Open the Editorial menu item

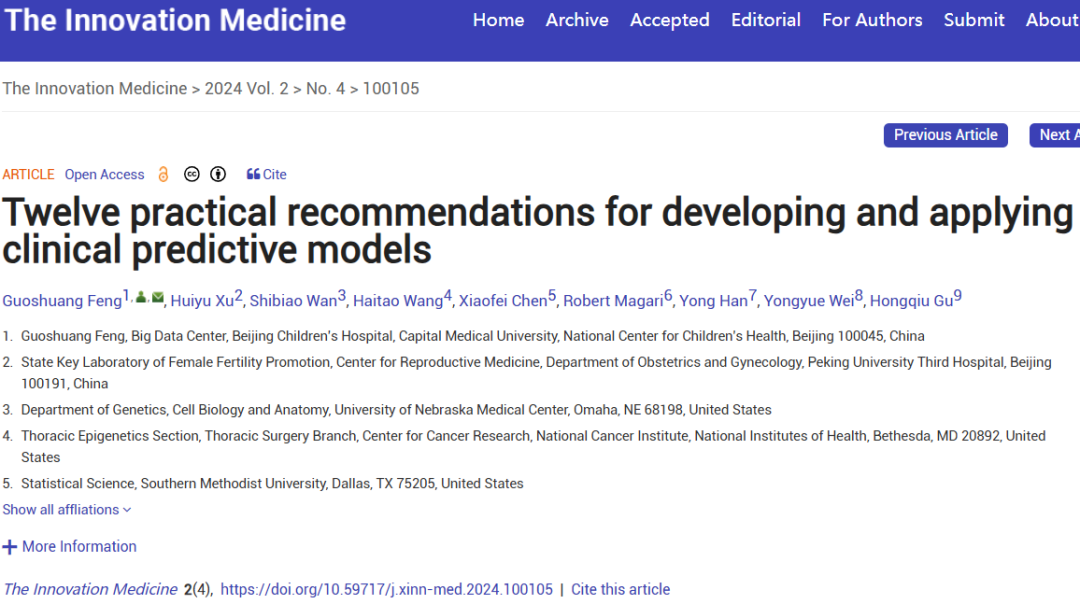coord(766,20)
